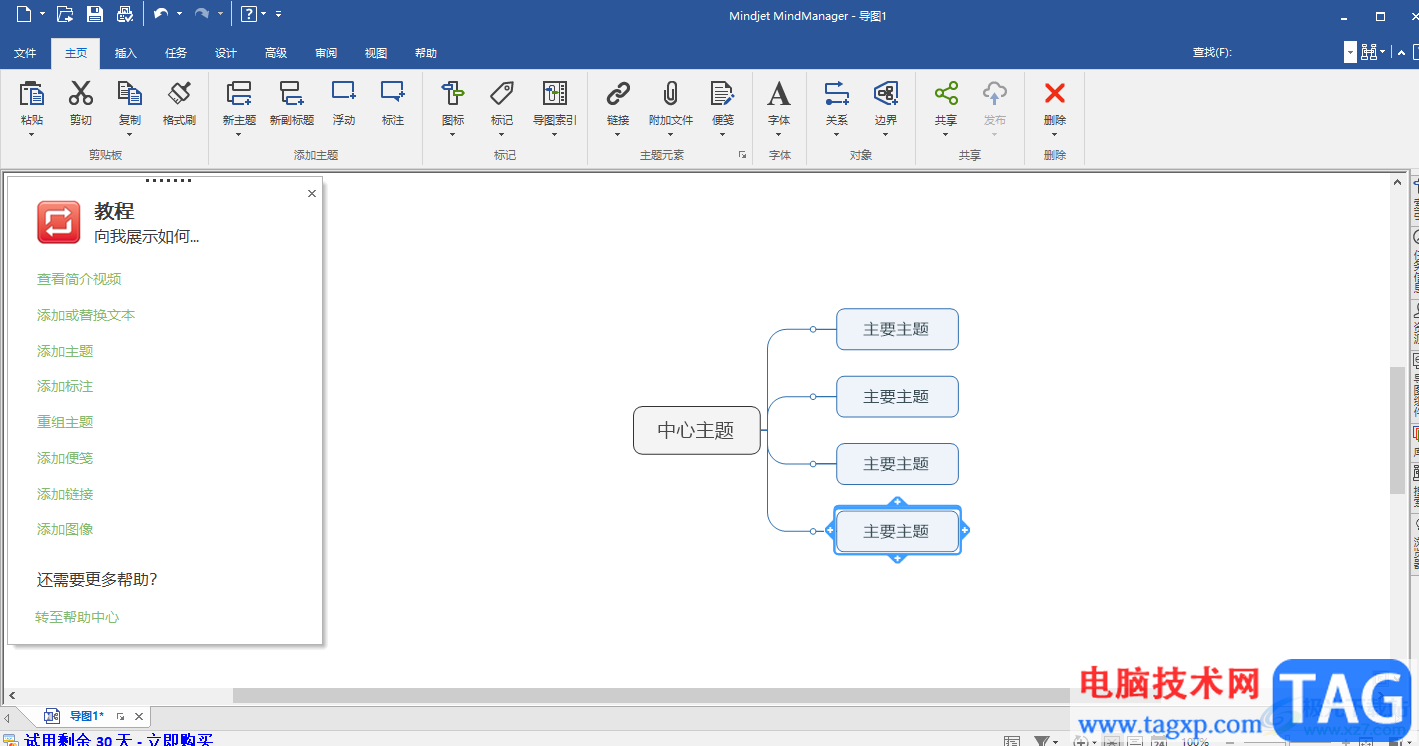Switch to the 任务 ribbon tab
Screen dimensions: 1419x746
click(176, 53)
